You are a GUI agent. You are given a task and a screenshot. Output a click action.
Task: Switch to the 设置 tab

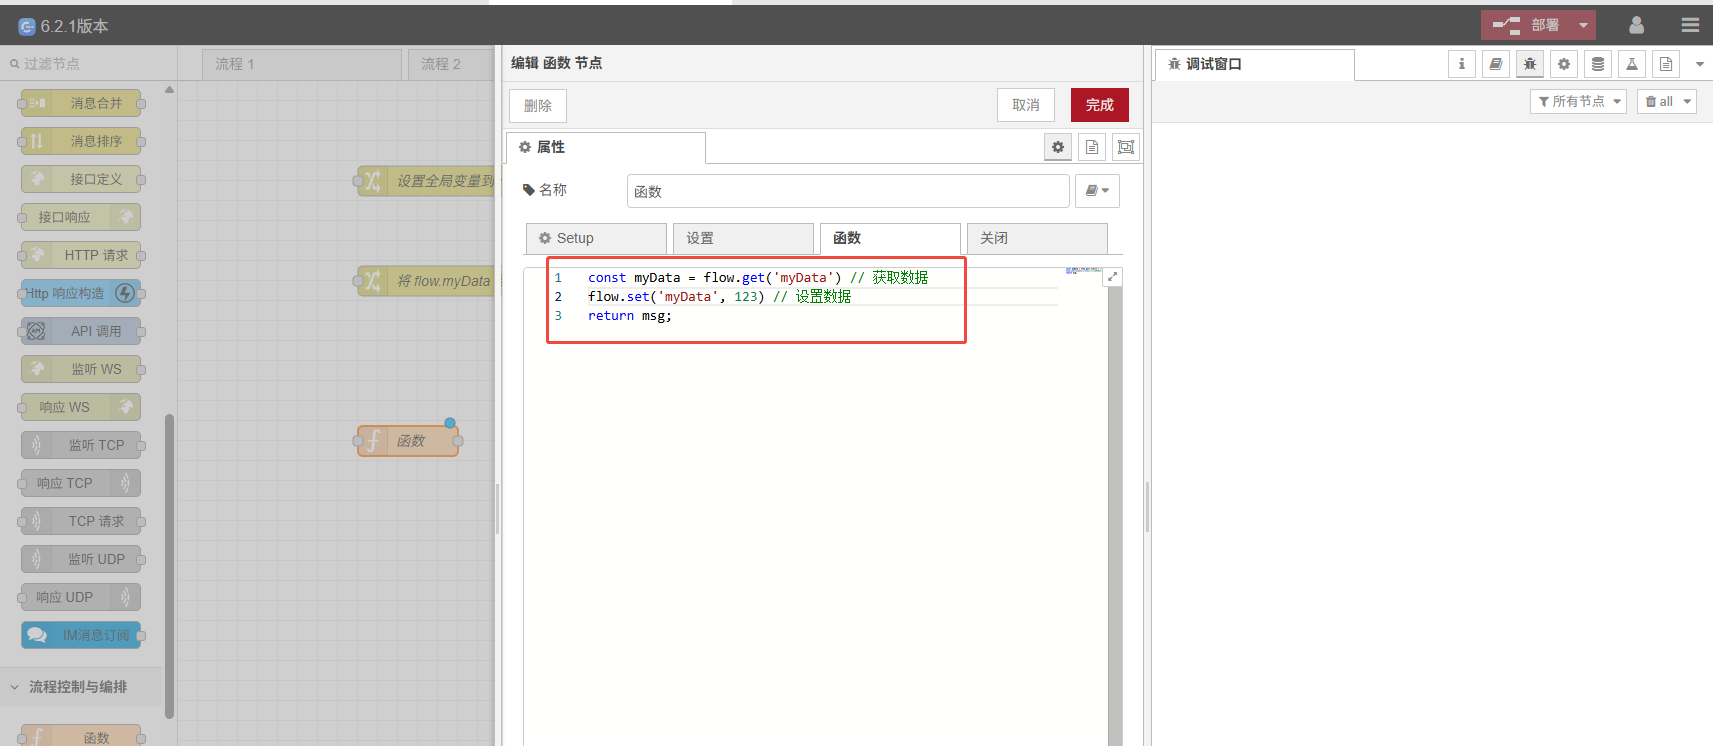coord(743,238)
